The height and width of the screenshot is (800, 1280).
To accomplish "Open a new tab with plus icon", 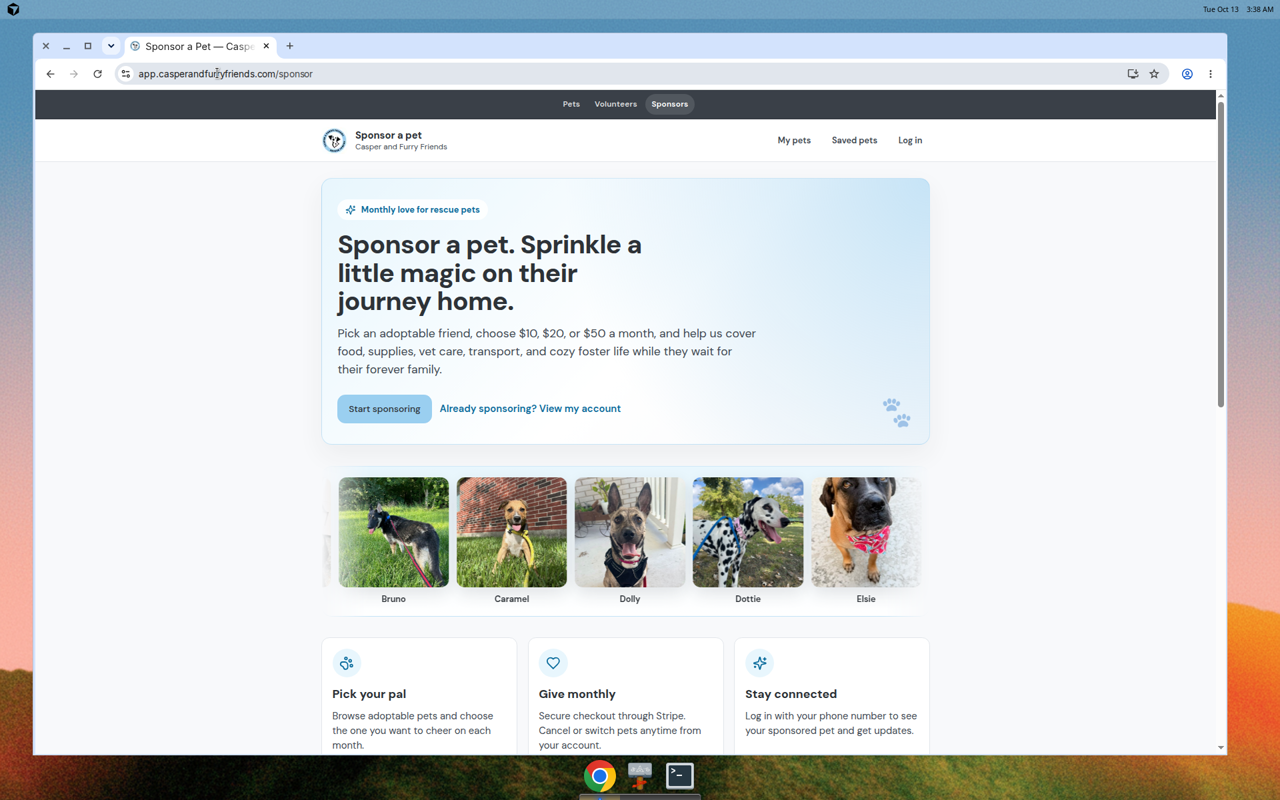I will [290, 46].
